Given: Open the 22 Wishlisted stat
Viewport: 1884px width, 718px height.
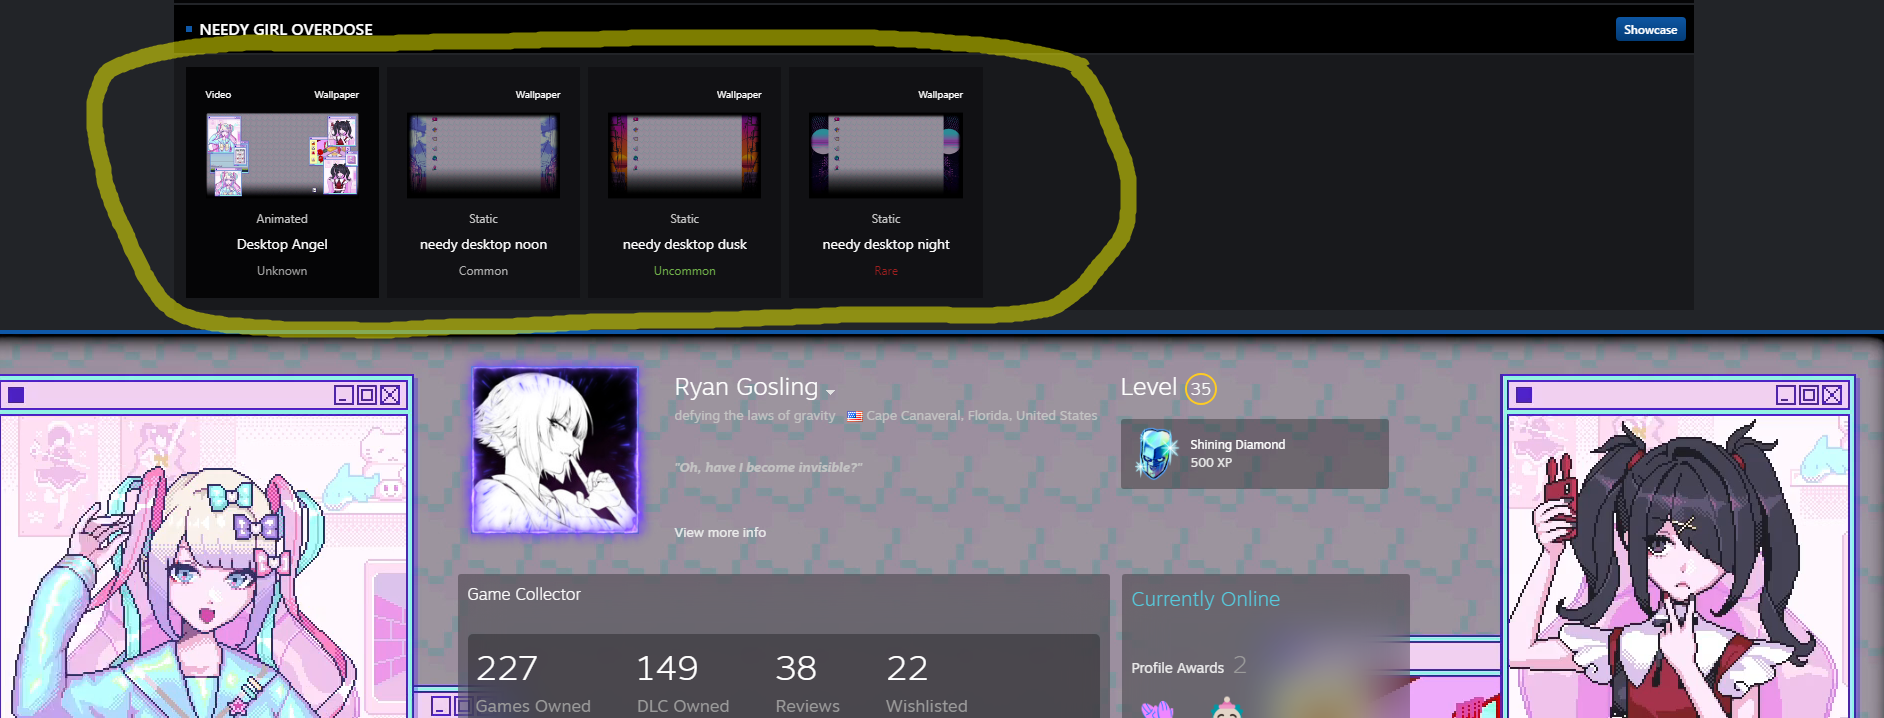Looking at the screenshot, I should tap(926, 683).
